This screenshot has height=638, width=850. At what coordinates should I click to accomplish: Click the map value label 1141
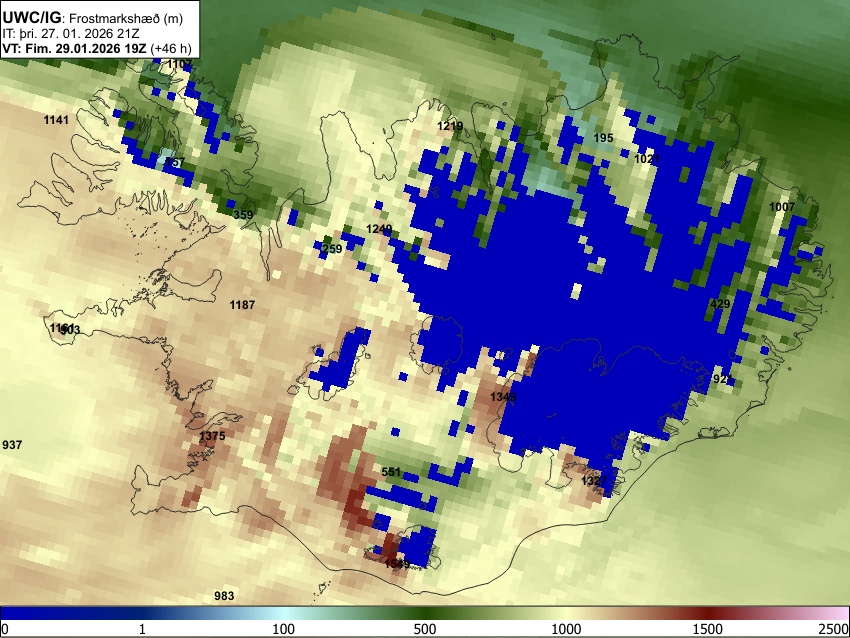(x=56, y=120)
